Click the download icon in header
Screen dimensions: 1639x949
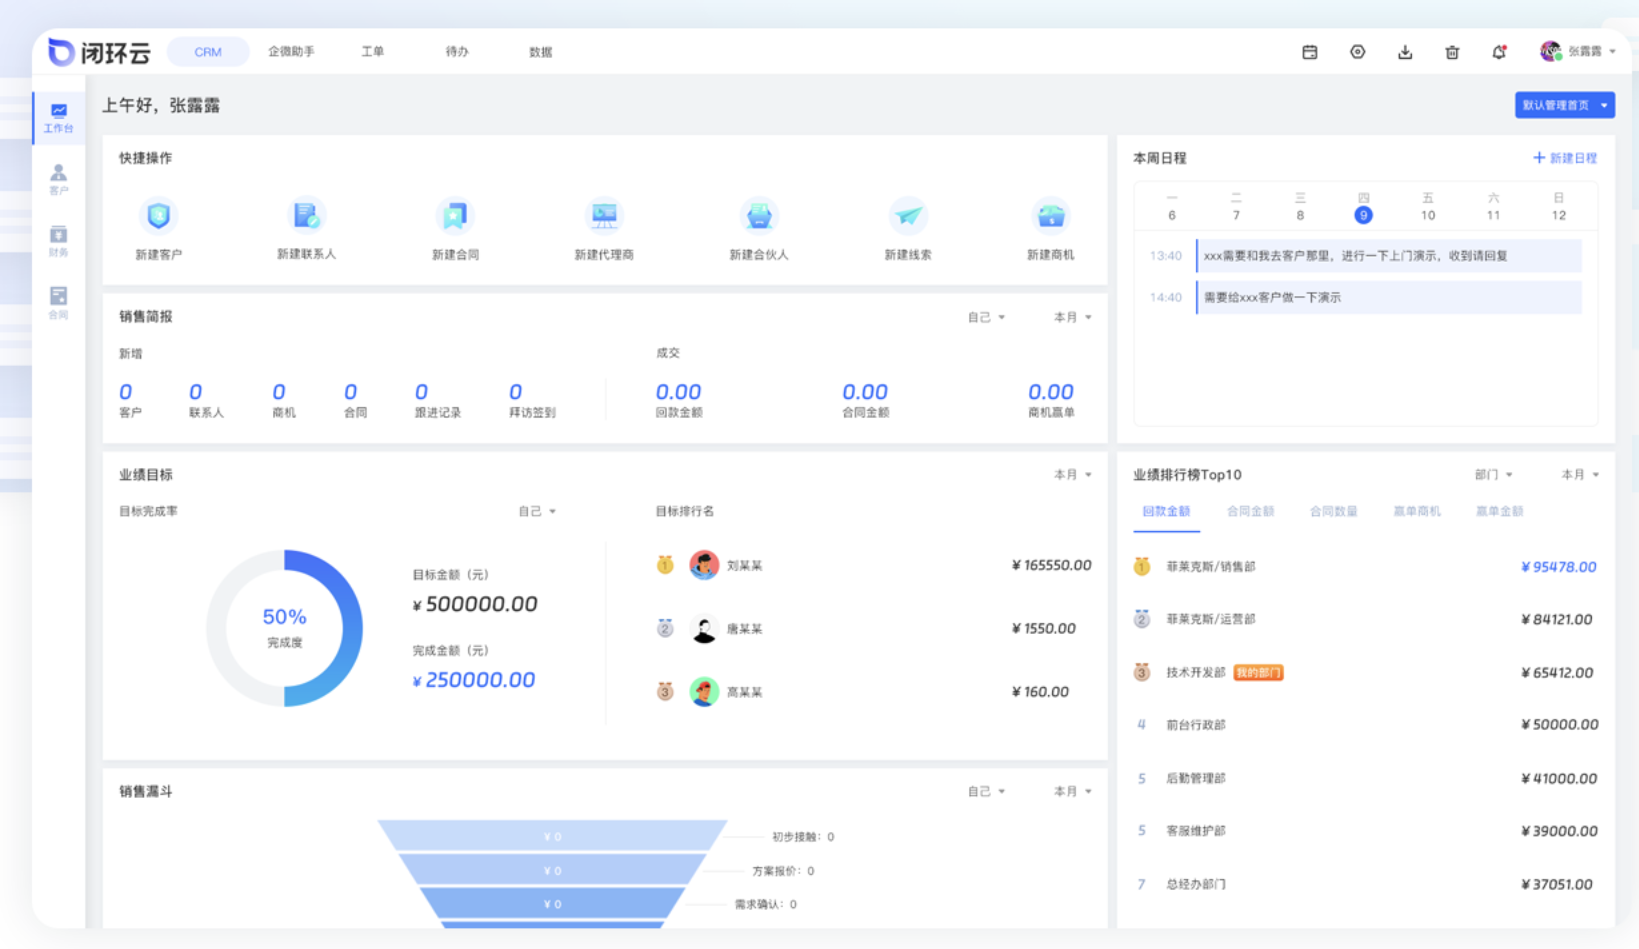click(1405, 52)
